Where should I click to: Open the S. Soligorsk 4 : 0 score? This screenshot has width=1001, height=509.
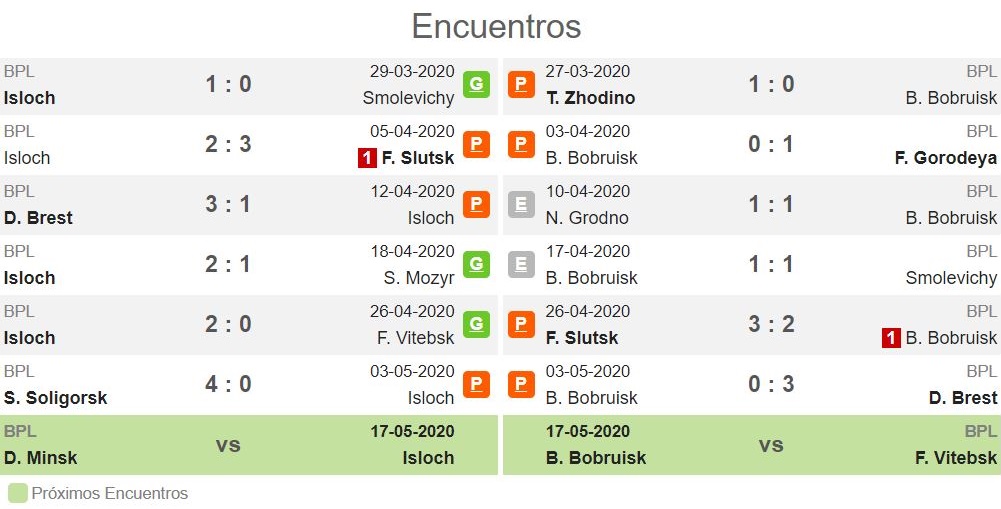tap(228, 384)
